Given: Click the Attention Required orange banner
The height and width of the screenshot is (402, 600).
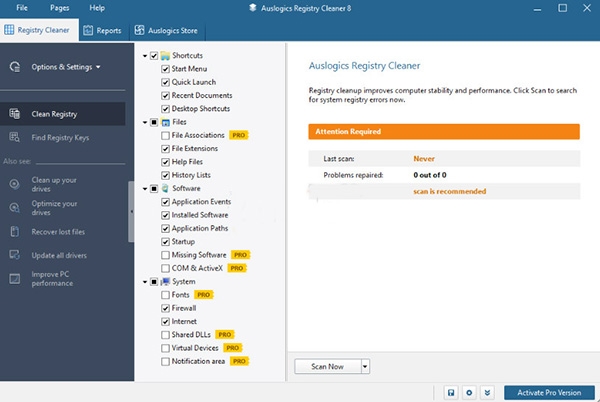Looking at the screenshot, I should point(444,132).
